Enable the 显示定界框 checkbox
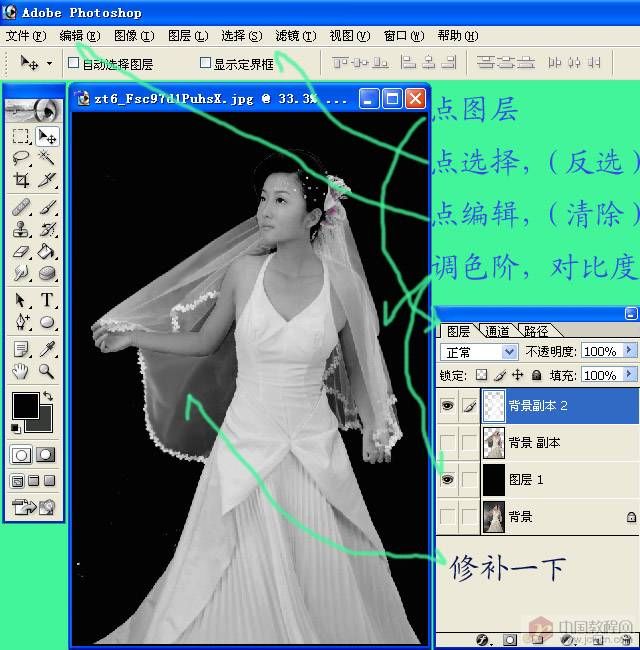Viewport: 640px width, 650px height. pos(206,63)
